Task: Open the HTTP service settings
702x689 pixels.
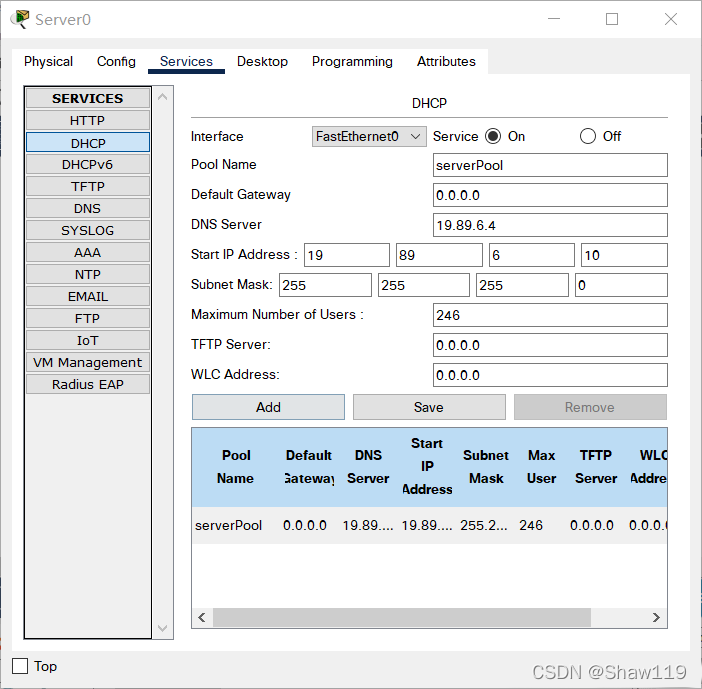Action: pyautogui.click(x=88, y=120)
